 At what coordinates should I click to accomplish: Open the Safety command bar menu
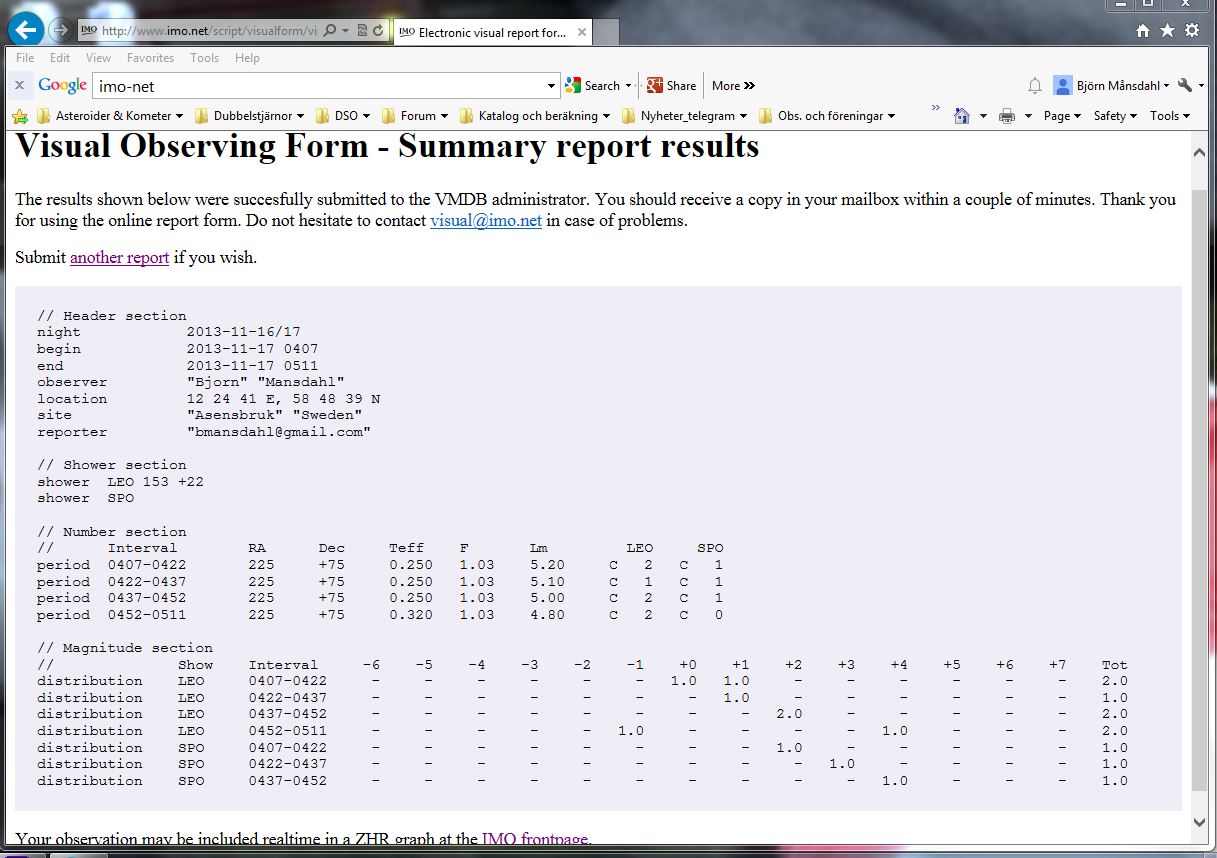pos(1115,116)
